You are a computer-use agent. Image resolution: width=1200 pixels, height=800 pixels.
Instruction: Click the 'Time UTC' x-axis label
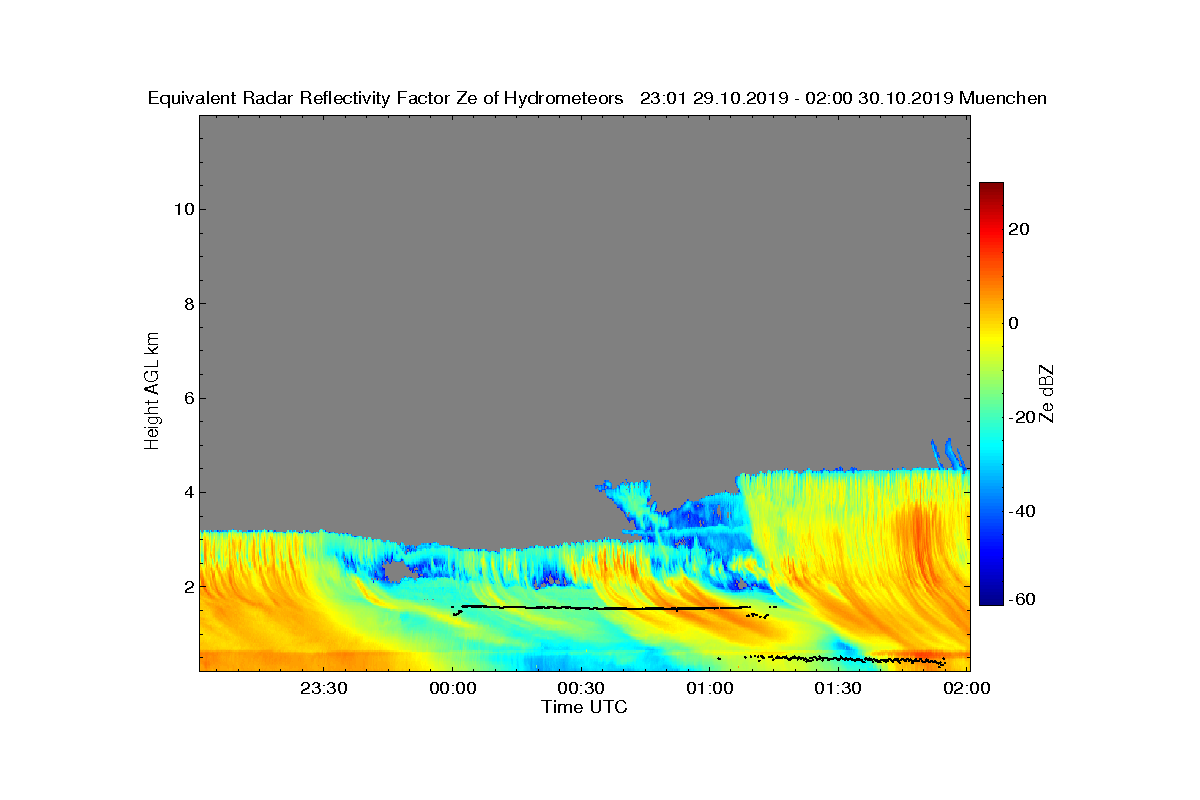(585, 707)
